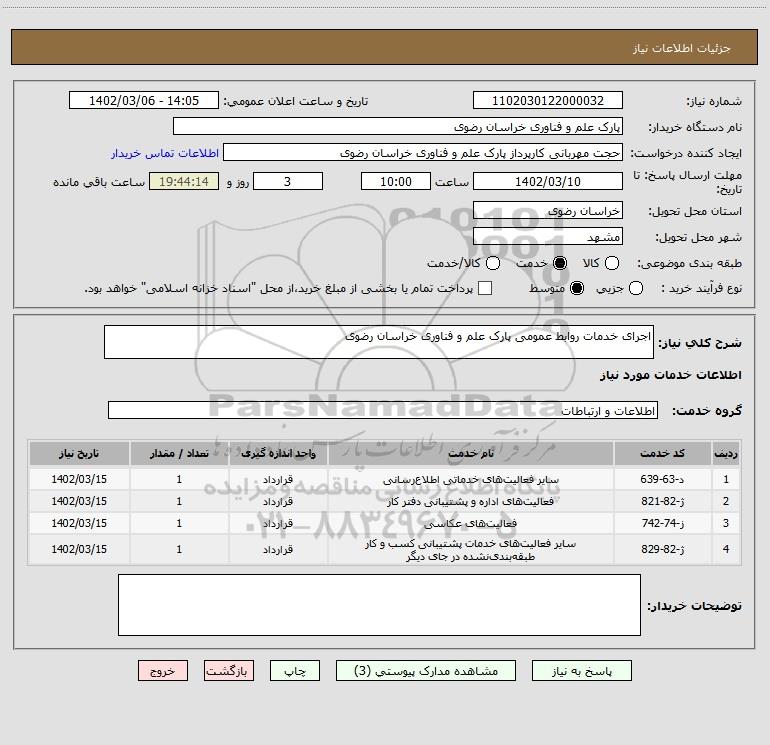Click the بازگشت back button

229,671
